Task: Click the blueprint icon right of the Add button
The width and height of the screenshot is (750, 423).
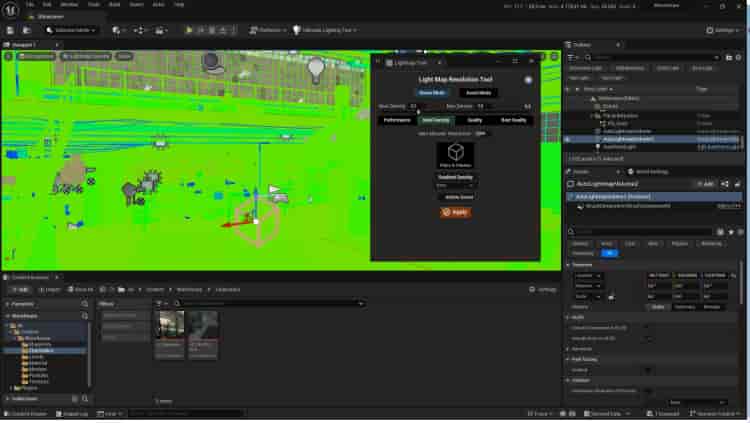Action: click(725, 184)
